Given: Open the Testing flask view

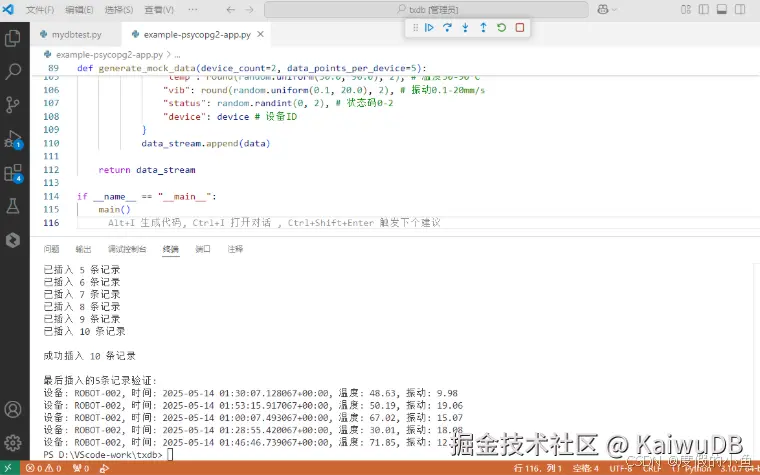Looking at the screenshot, I should pyautogui.click(x=13, y=206).
